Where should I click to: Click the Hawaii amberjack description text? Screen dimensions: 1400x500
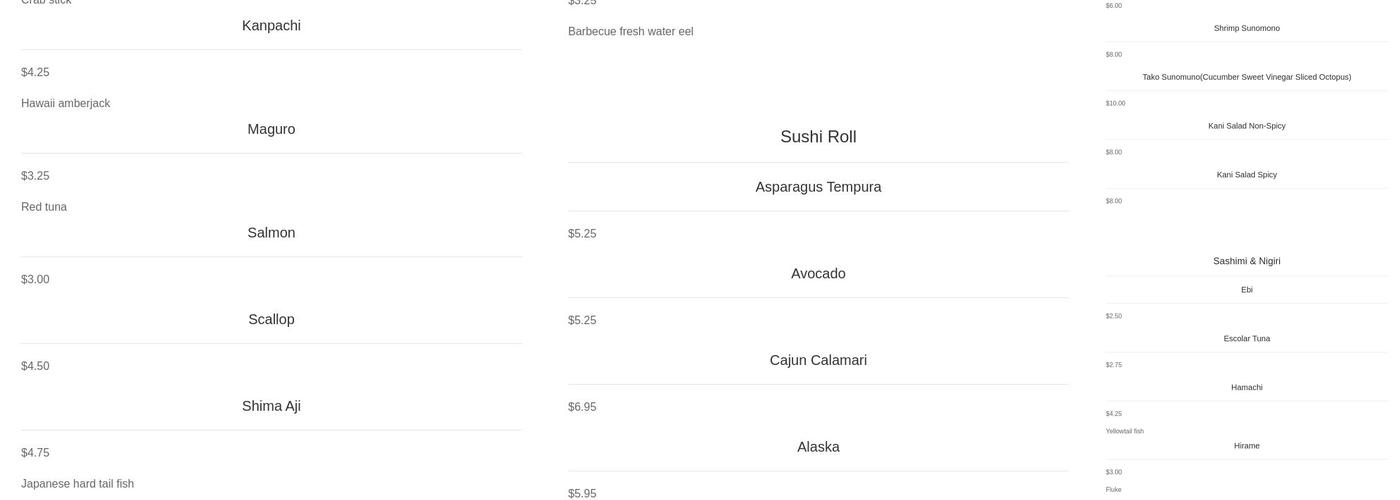[x=66, y=104]
